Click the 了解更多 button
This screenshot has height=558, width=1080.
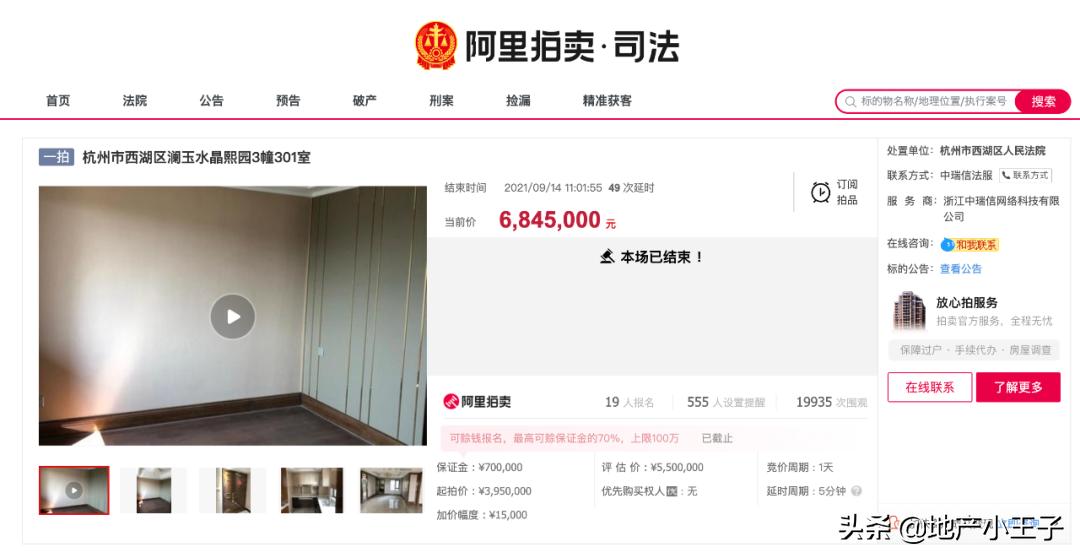1018,387
